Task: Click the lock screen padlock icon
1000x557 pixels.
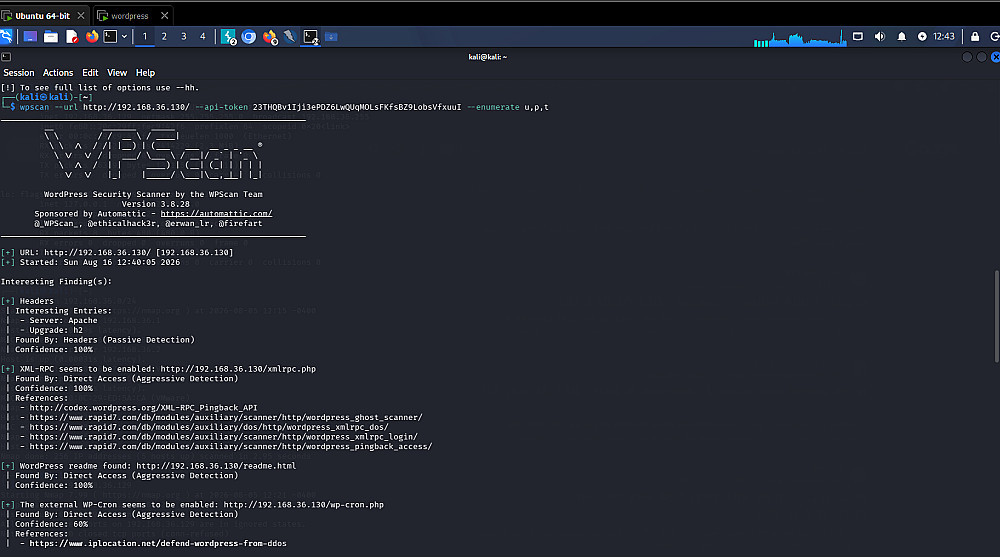Action: pos(974,36)
